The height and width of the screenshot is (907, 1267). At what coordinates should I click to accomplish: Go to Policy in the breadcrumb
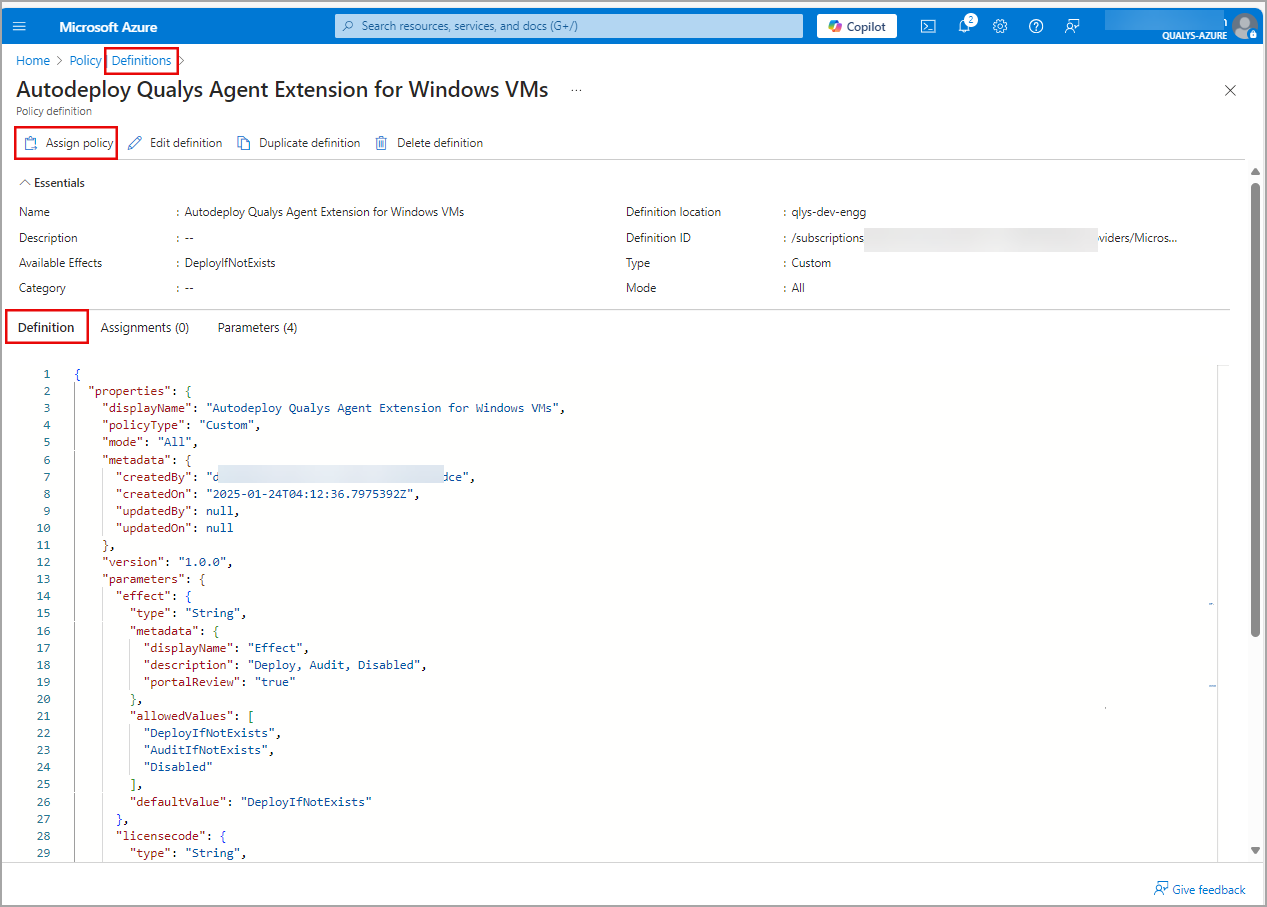(85, 61)
